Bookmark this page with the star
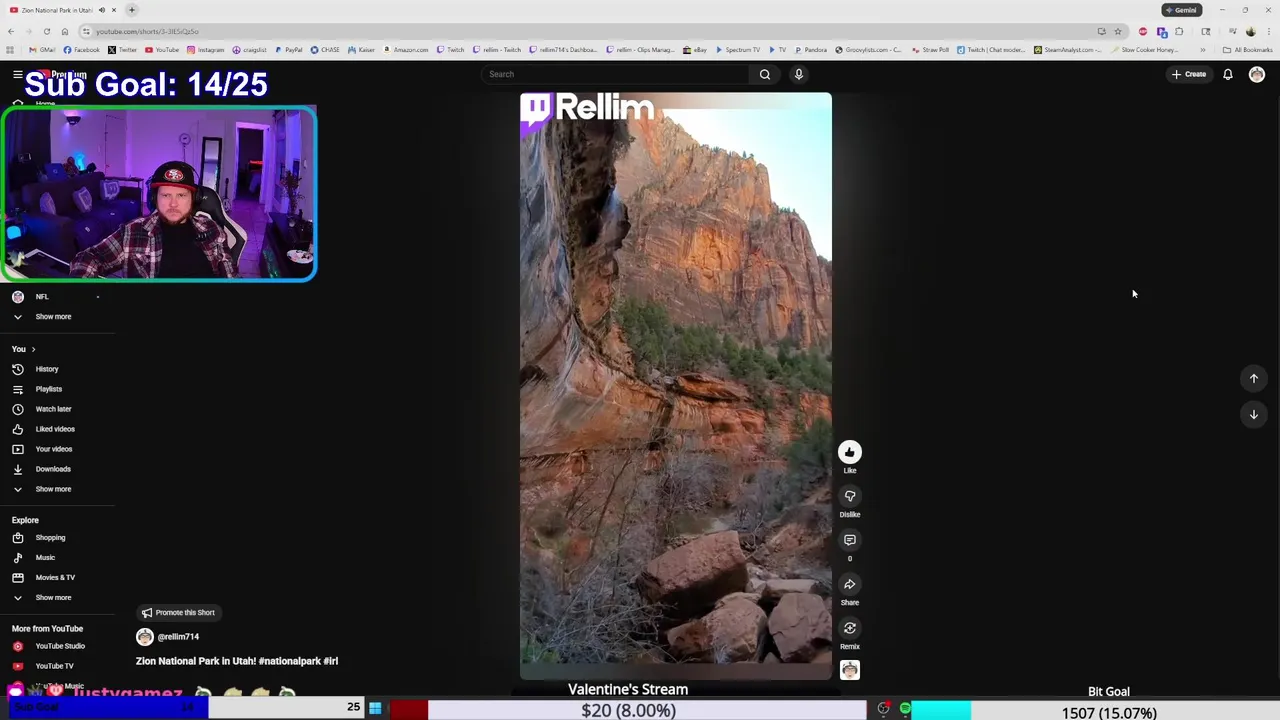This screenshot has height=720, width=1280. [x=1118, y=31]
